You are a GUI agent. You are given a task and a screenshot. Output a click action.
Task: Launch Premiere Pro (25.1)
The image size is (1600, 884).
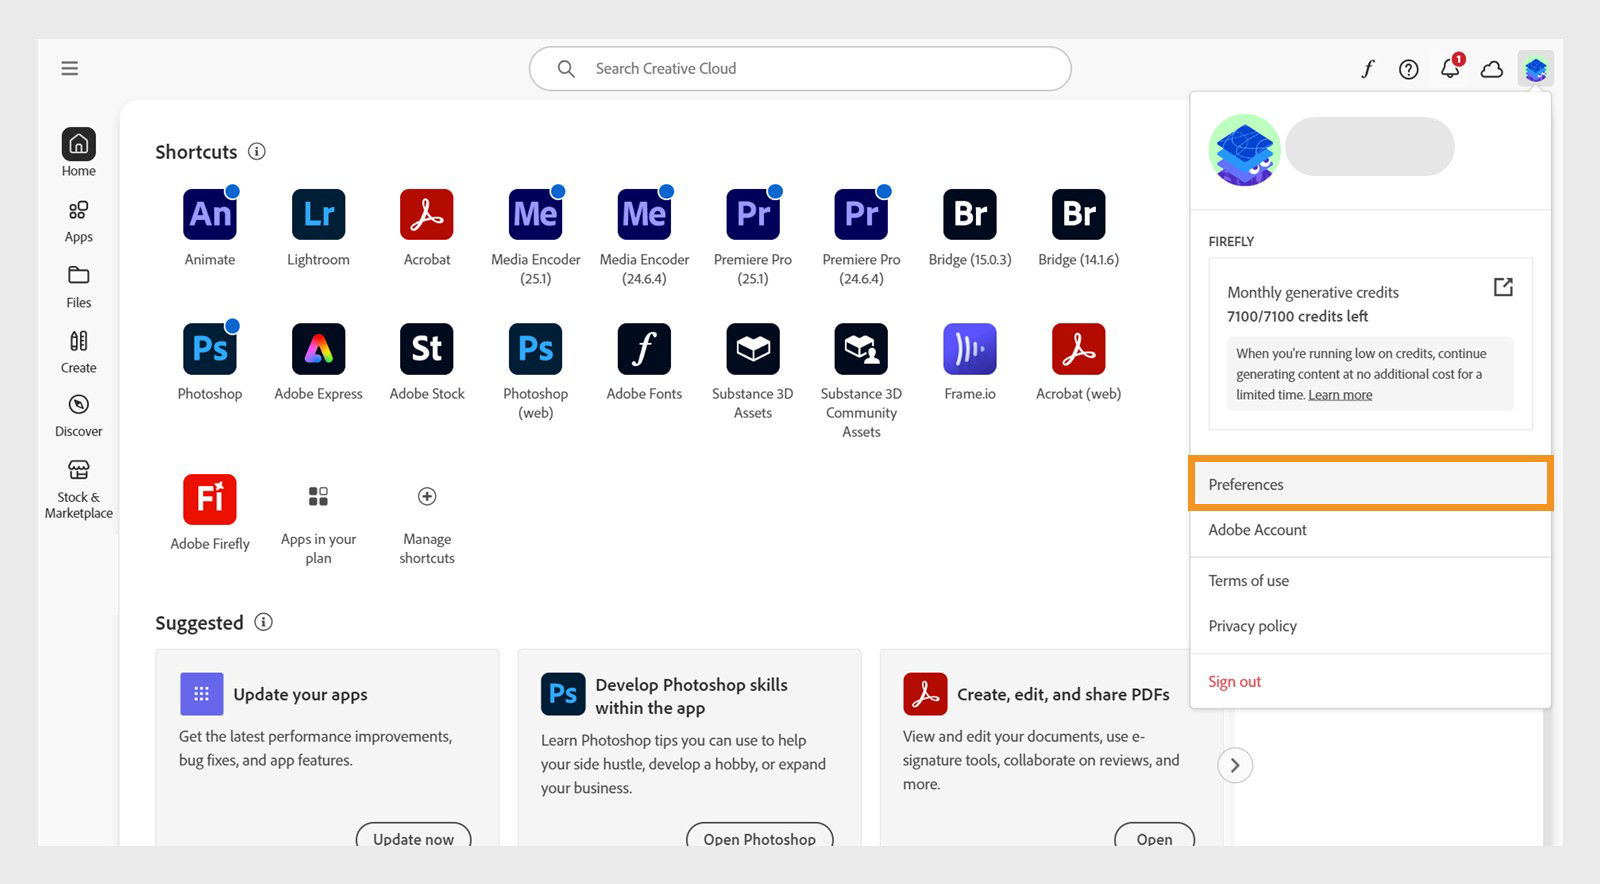pyautogui.click(x=753, y=214)
